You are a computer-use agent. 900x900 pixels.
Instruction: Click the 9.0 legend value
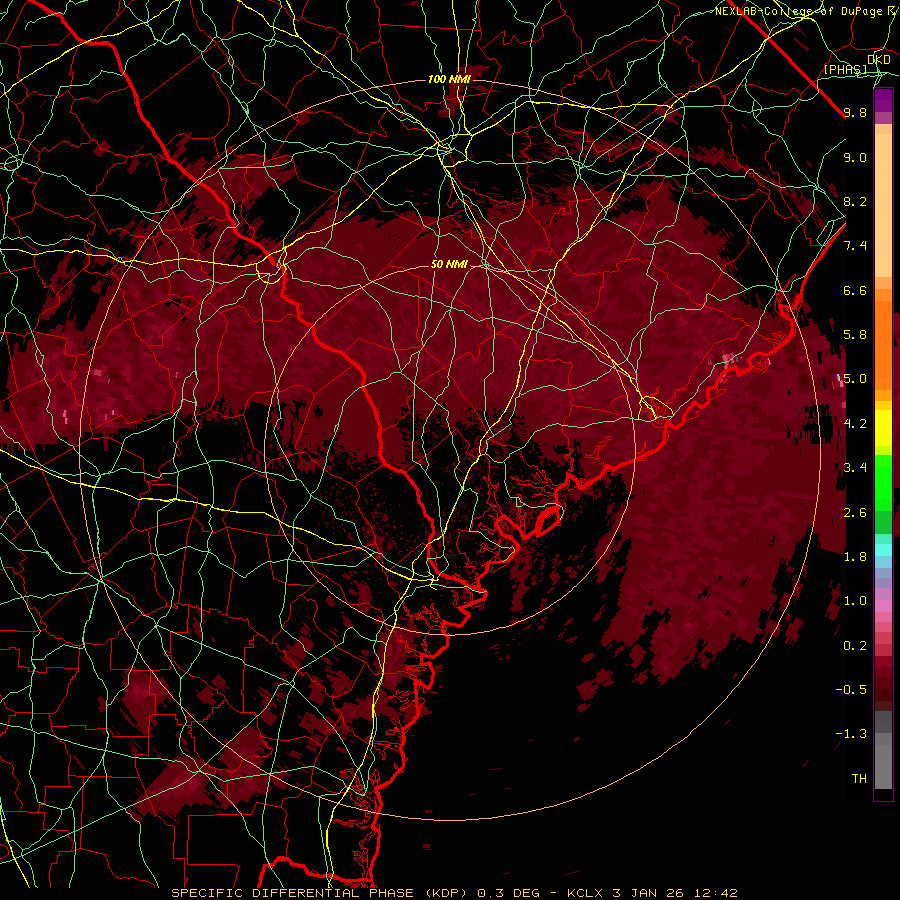click(x=855, y=157)
